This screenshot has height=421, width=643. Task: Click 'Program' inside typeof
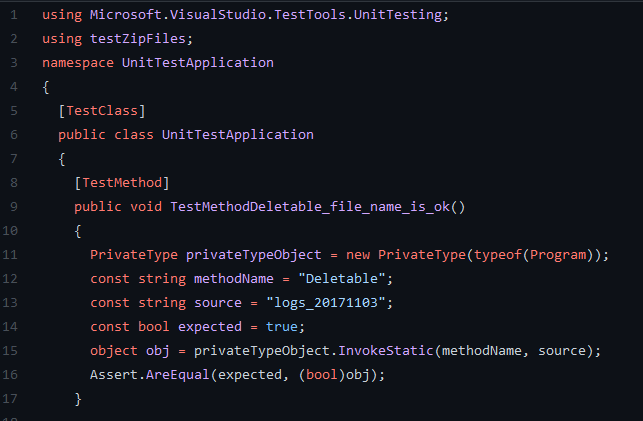tap(558, 255)
